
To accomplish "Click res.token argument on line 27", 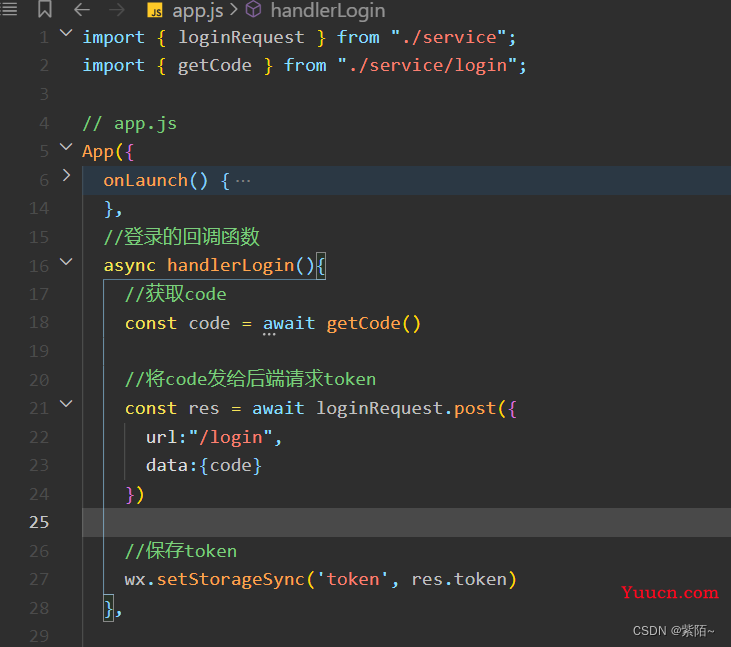I will click(x=459, y=579).
